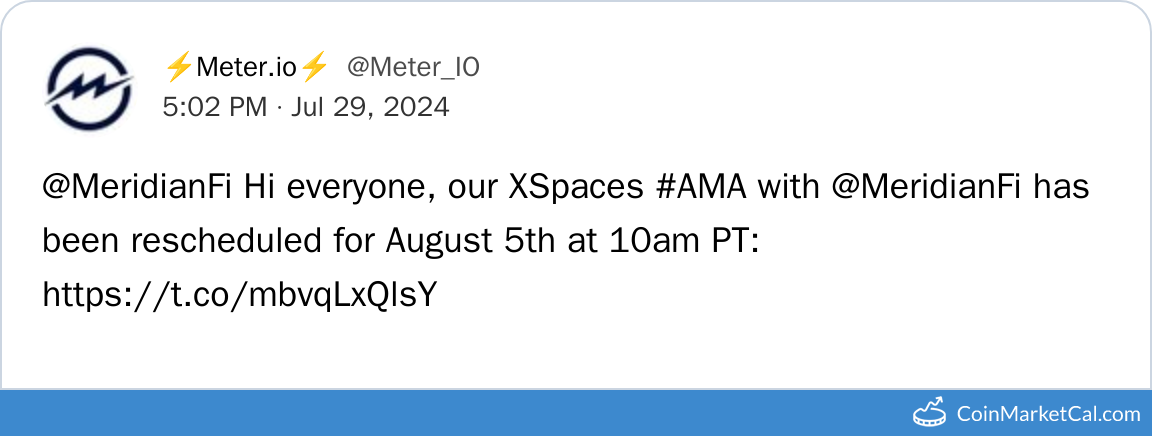Visit the CoinMarketCal.com footer text
Image resolution: width=1152 pixels, height=436 pixels.
[1048, 413]
